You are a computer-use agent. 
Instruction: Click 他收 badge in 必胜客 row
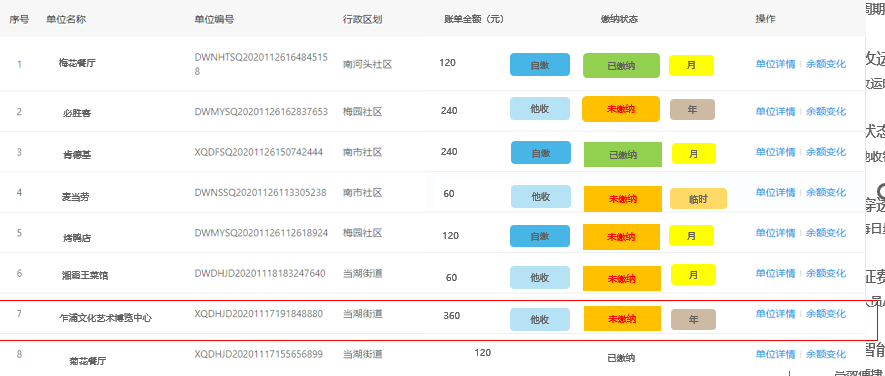540,109
